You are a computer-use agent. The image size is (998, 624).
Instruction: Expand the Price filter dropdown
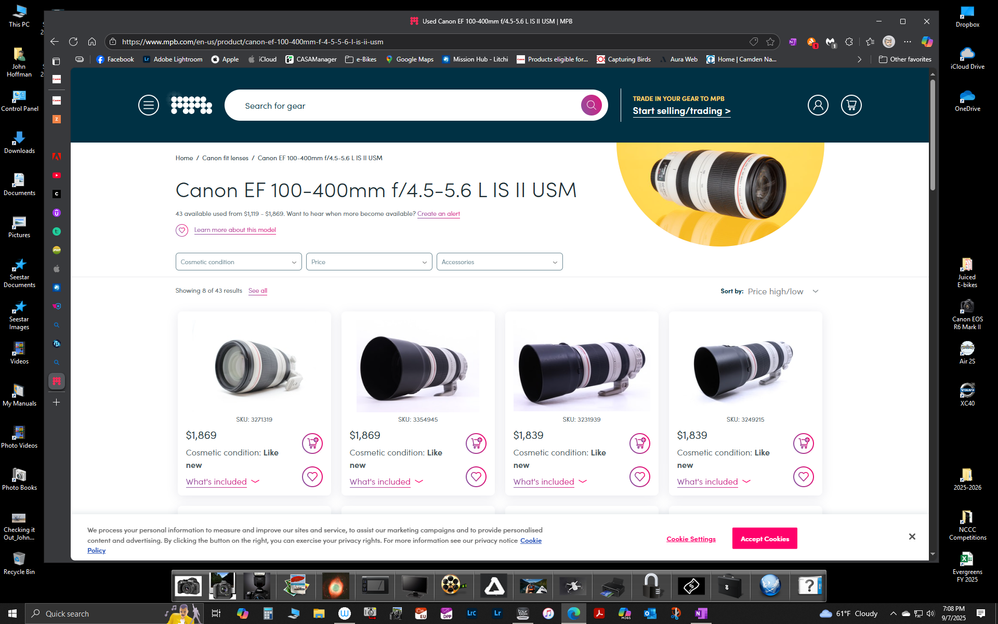[369, 262]
